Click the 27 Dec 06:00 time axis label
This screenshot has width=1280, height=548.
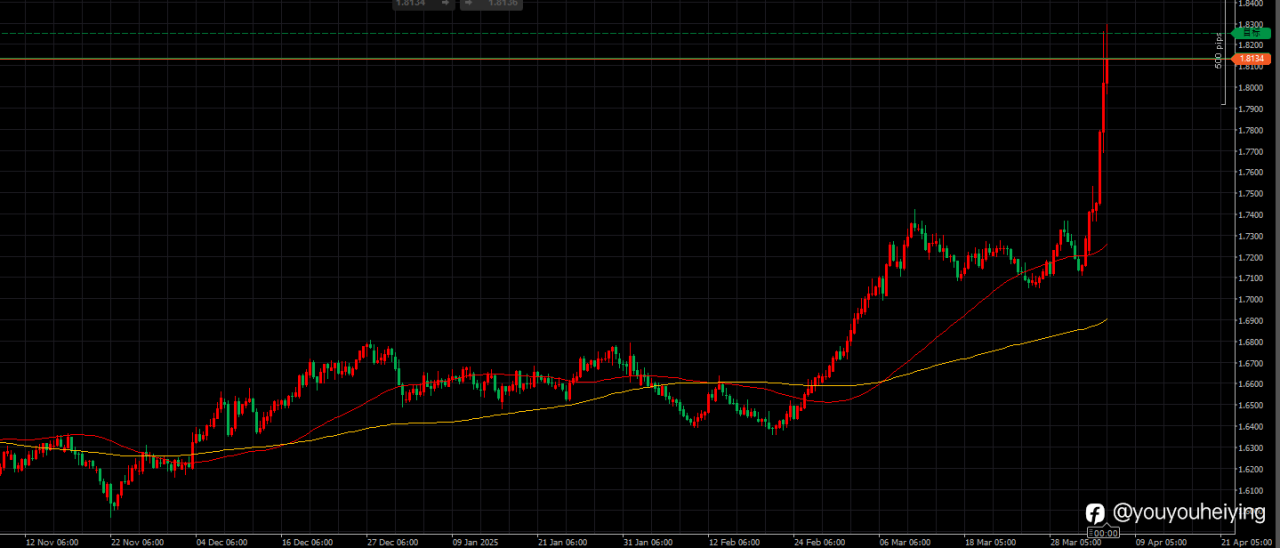click(x=392, y=542)
